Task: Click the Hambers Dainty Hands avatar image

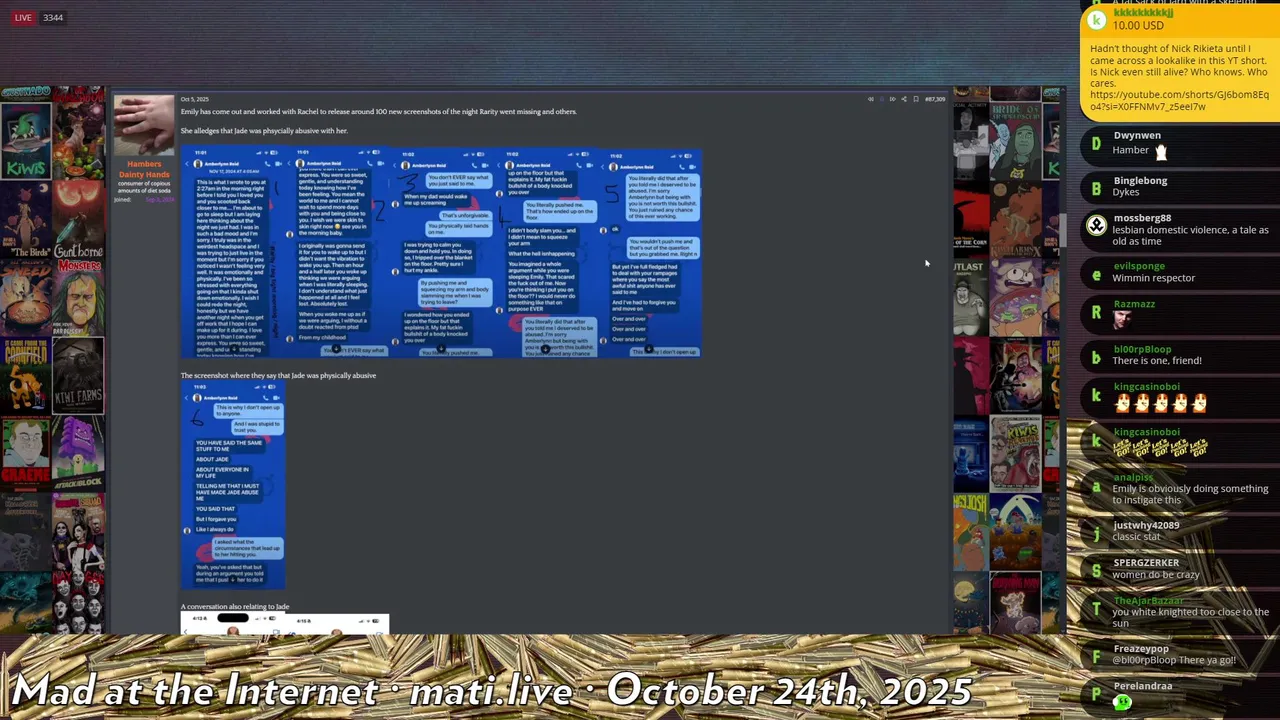Action: click(143, 125)
